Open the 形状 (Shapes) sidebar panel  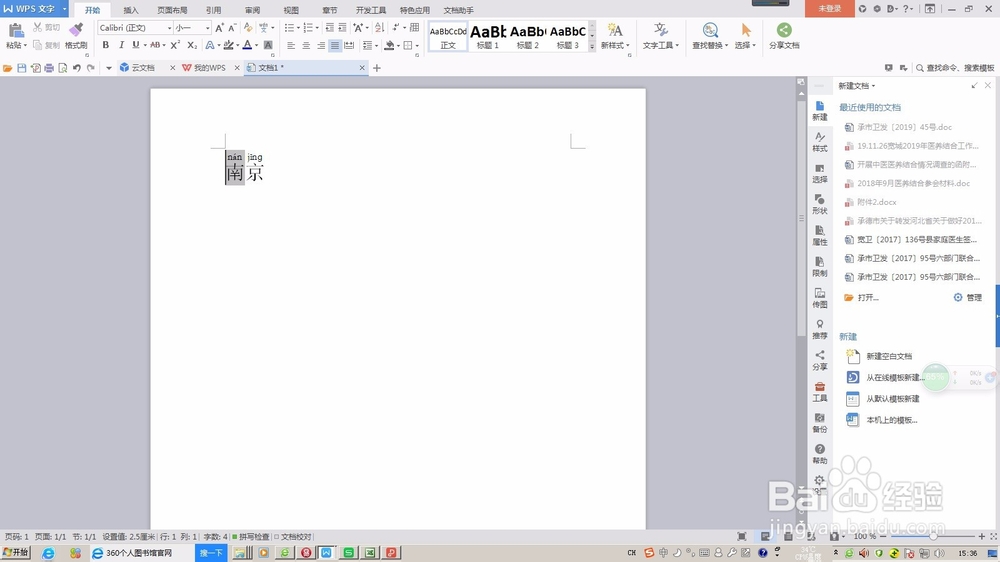point(820,204)
